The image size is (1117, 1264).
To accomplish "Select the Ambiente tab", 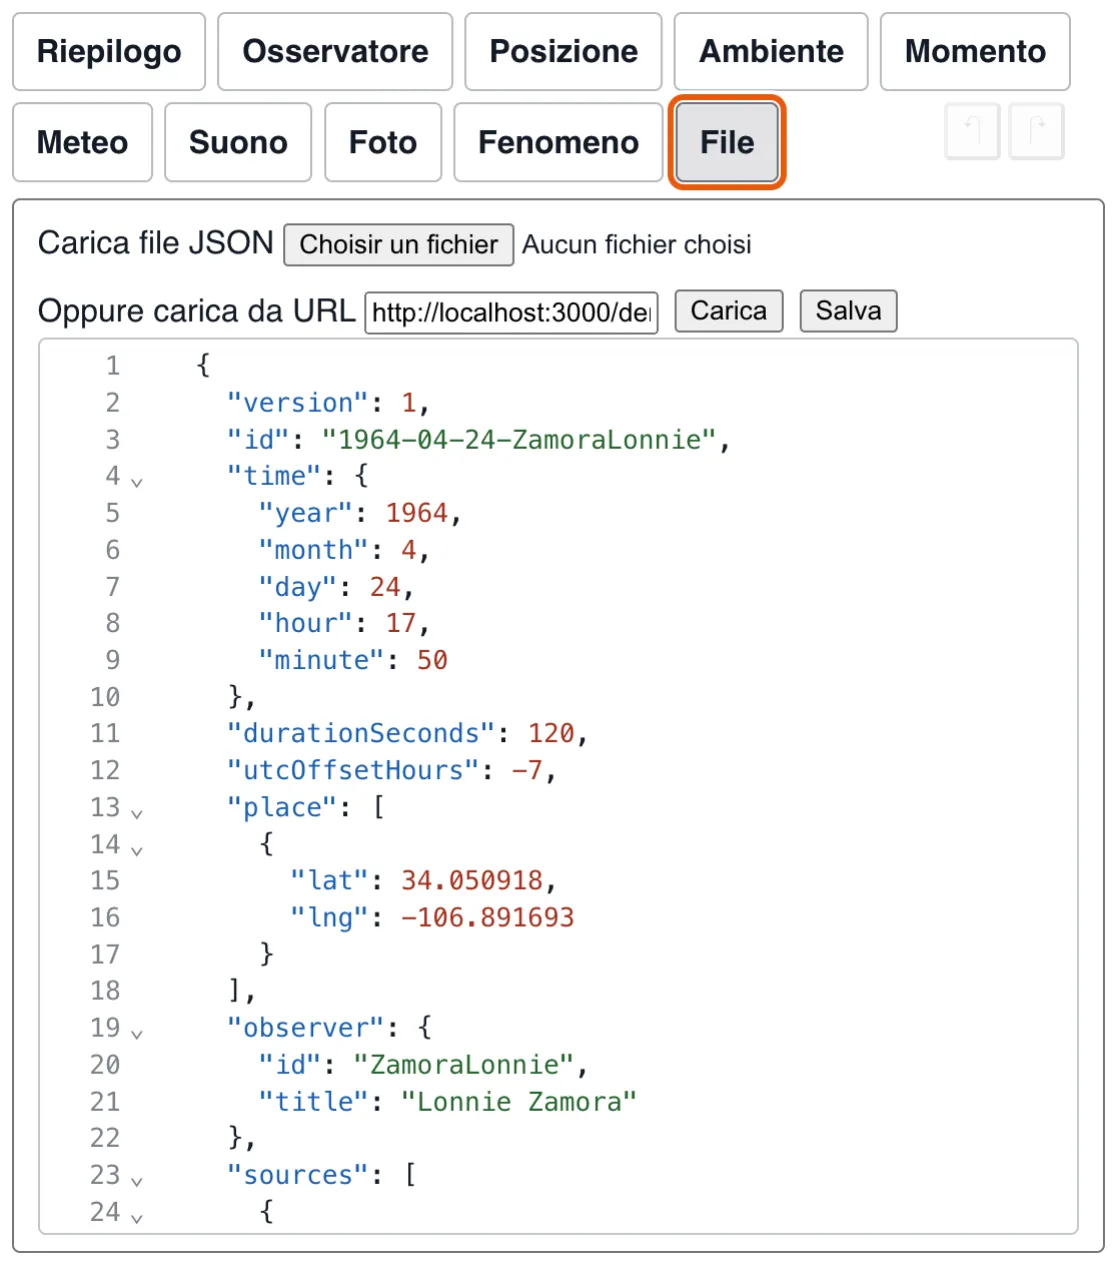I will tap(771, 52).
